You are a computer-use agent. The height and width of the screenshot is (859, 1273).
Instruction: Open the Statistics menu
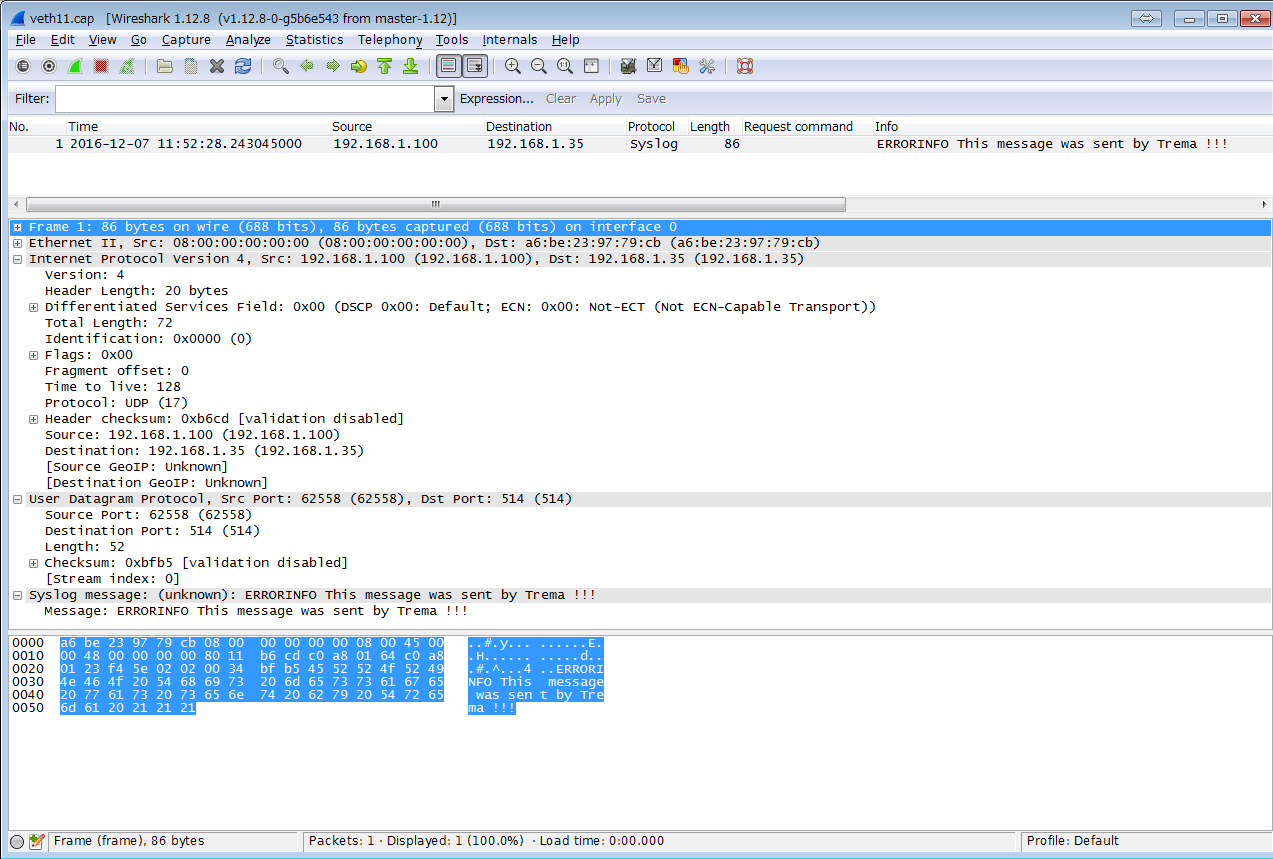(314, 40)
